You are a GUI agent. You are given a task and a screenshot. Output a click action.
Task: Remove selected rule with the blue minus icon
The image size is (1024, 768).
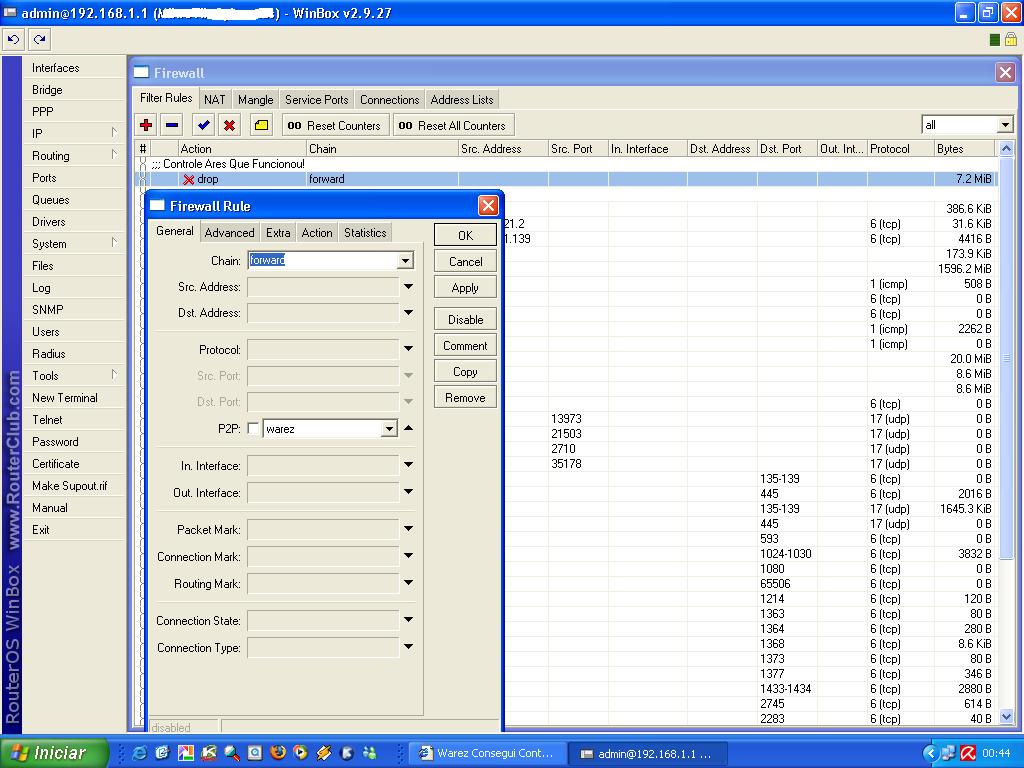click(x=172, y=125)
